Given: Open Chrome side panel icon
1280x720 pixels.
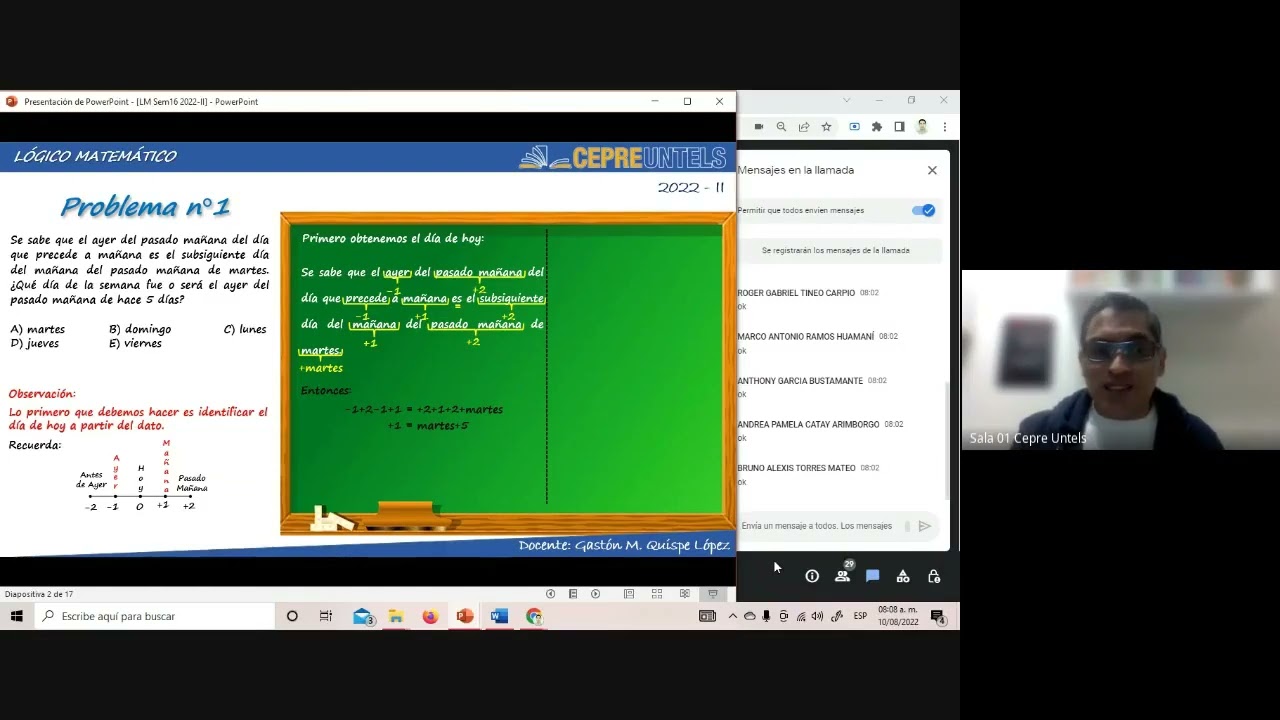Looking at the screenshot, I should tap(899, 127).
